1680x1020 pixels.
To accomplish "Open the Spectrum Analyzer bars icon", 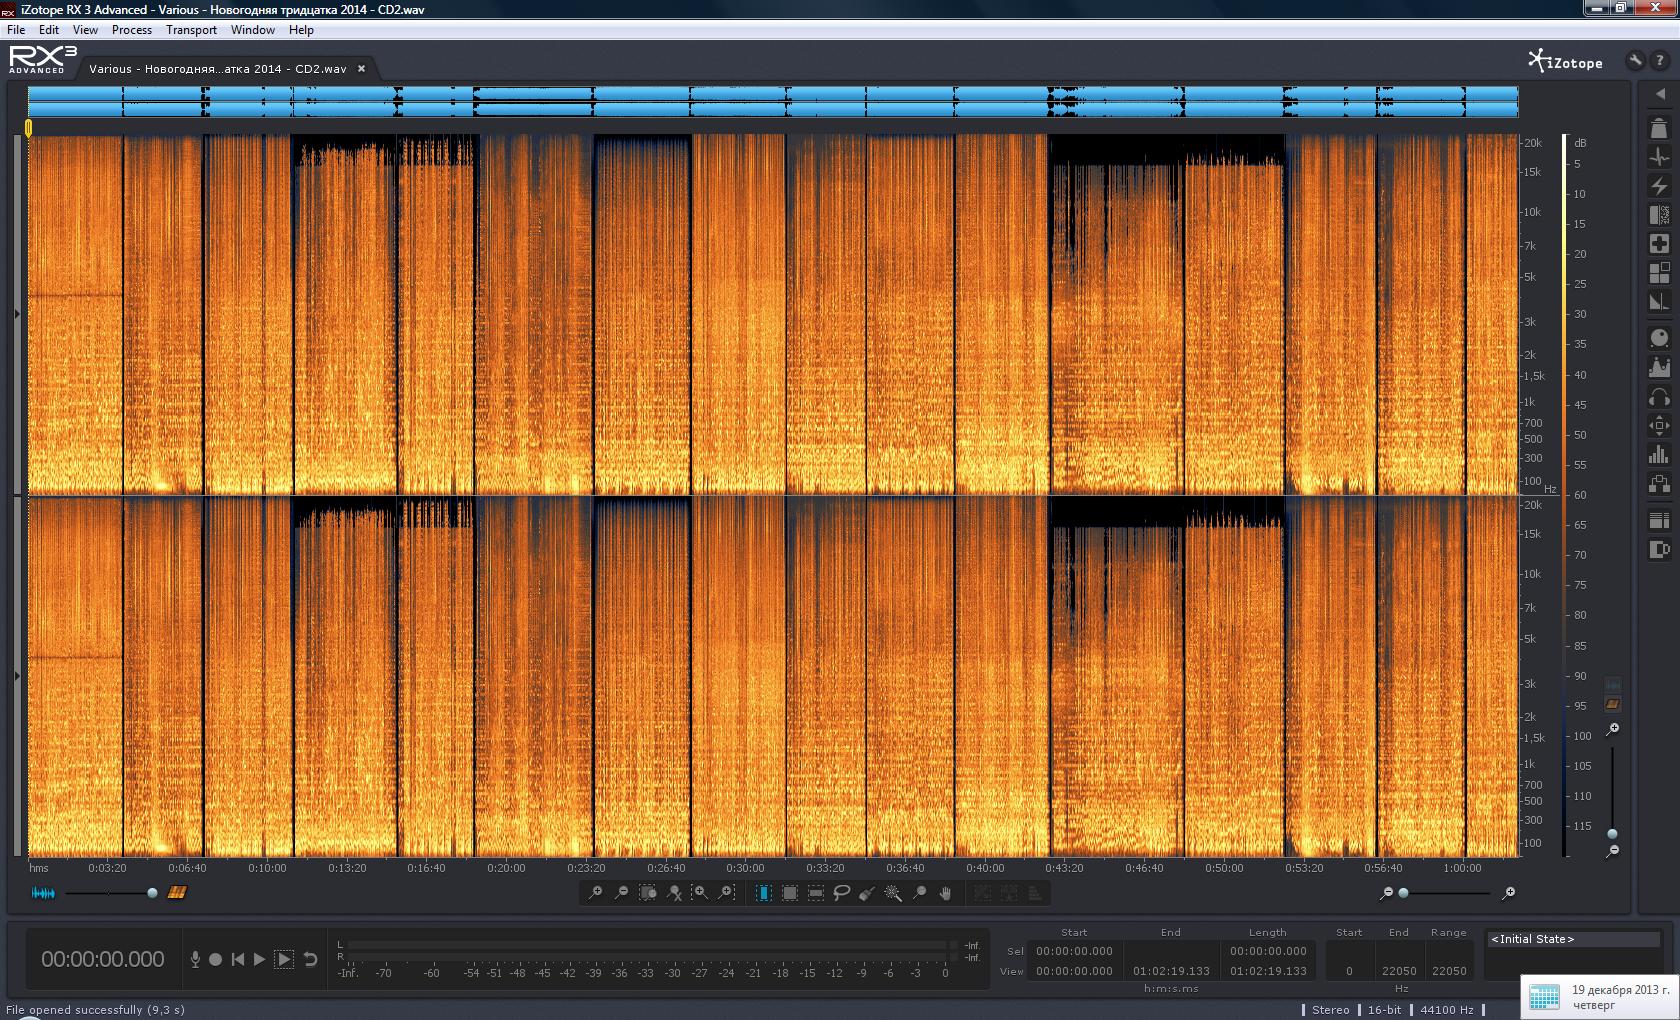I will (1658, 455).
